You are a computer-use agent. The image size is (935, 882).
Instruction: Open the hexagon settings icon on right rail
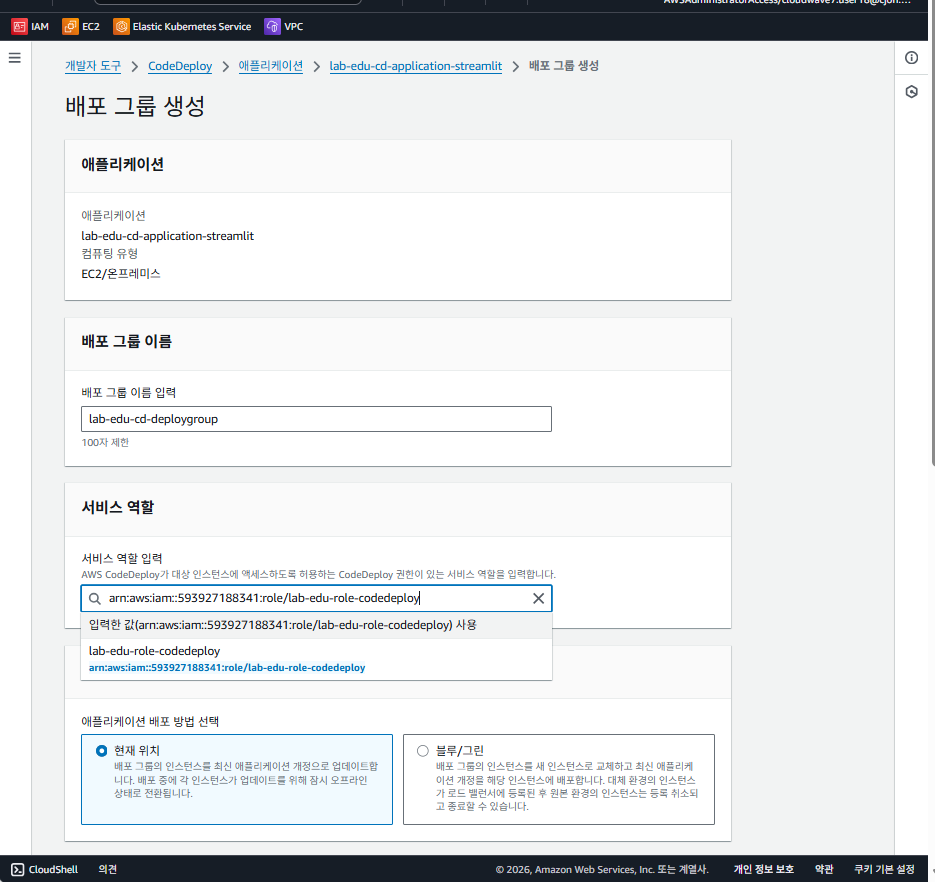[x=911, y=92]
